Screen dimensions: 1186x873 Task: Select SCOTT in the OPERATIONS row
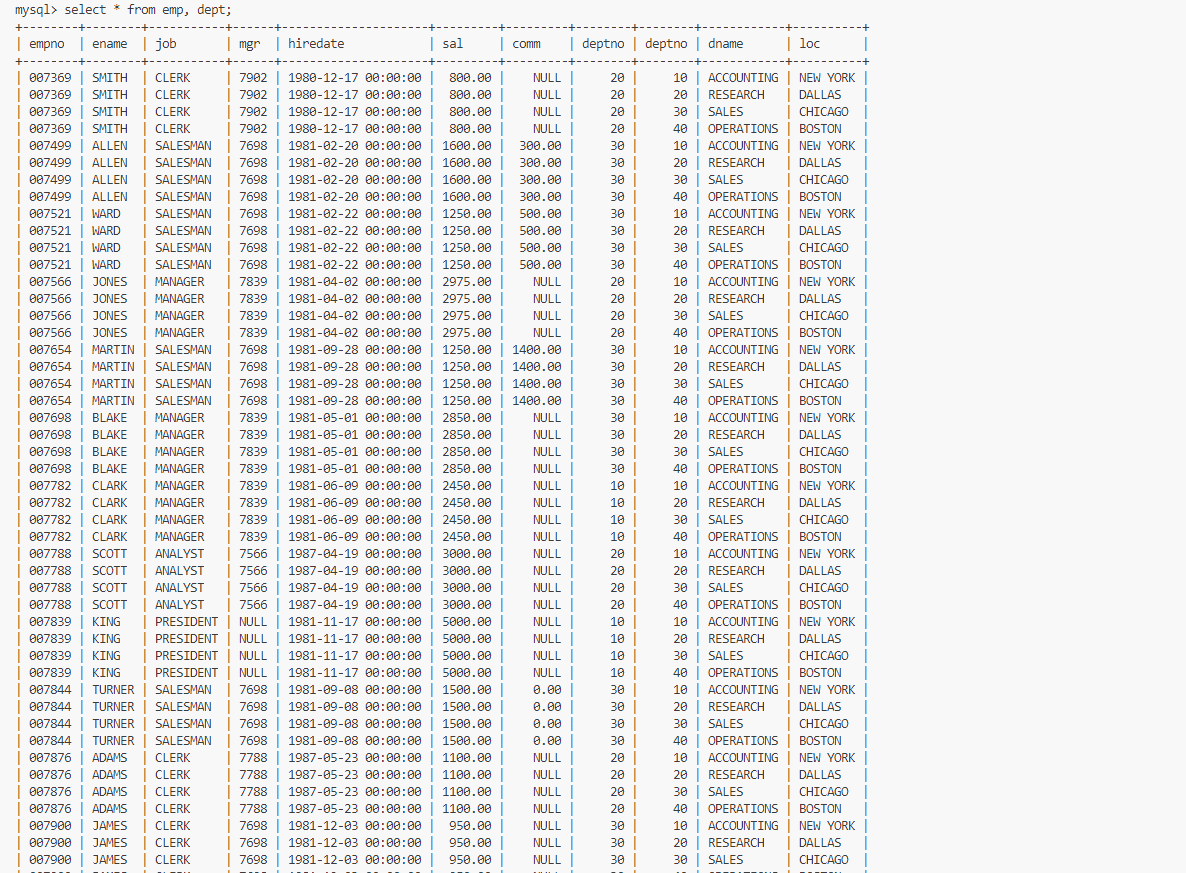coord(110,605)
